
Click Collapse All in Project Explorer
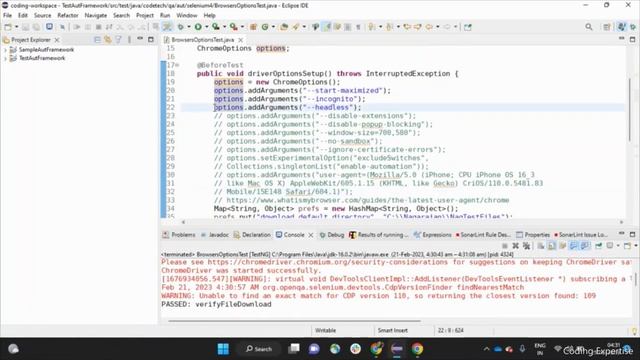tap(97, 40)
